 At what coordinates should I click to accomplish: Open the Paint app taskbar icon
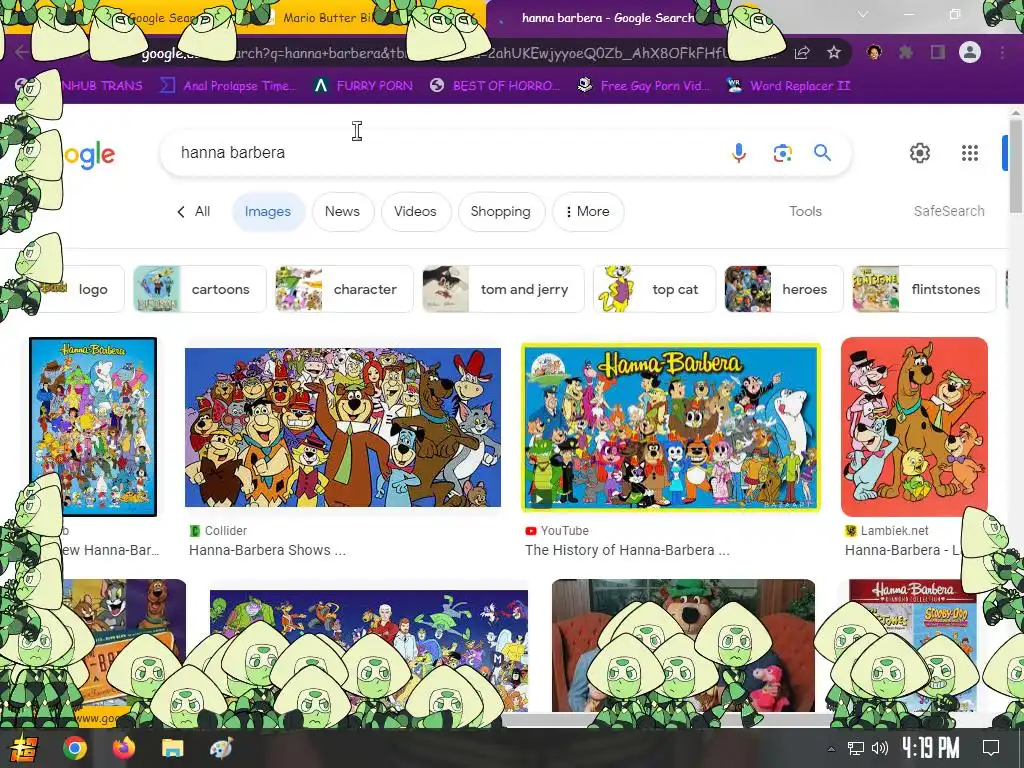(221, 748)
